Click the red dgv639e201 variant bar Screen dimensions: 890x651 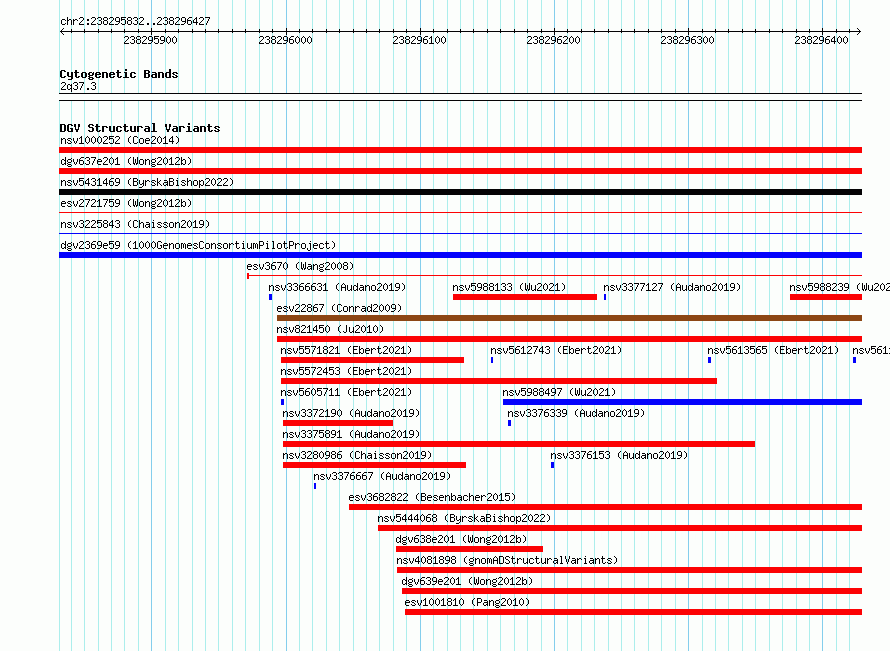632,591
